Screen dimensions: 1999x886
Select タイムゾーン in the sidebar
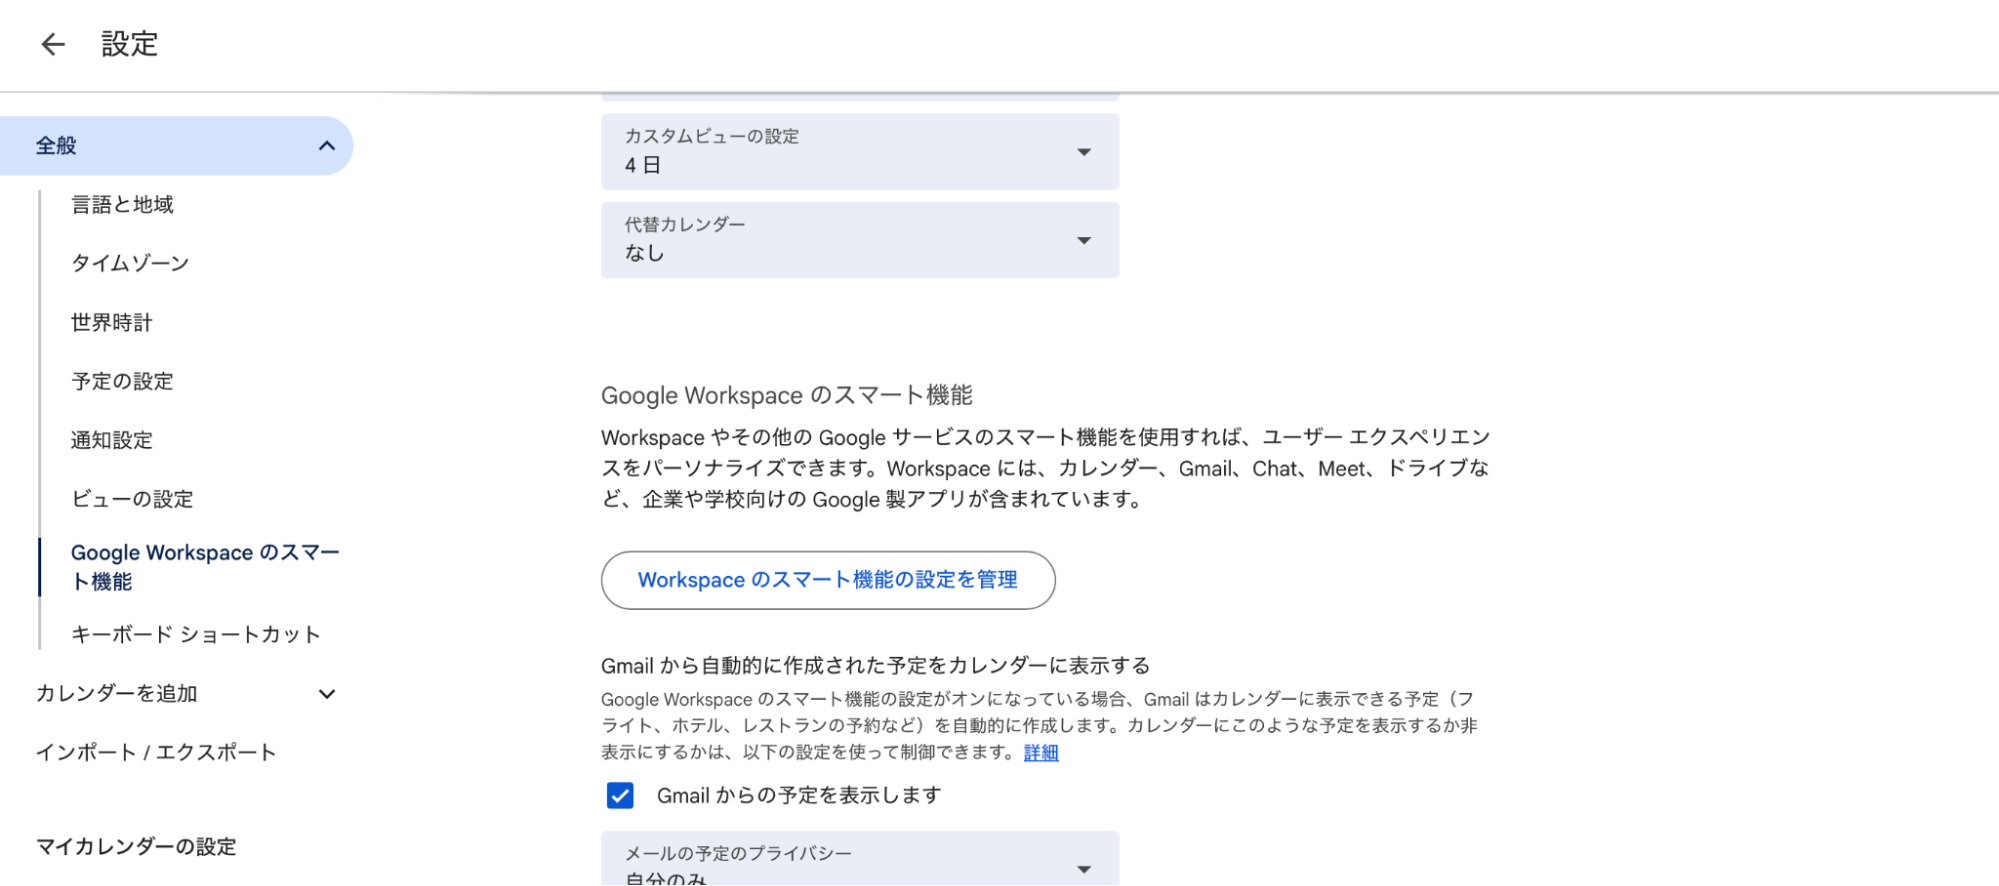129,263
